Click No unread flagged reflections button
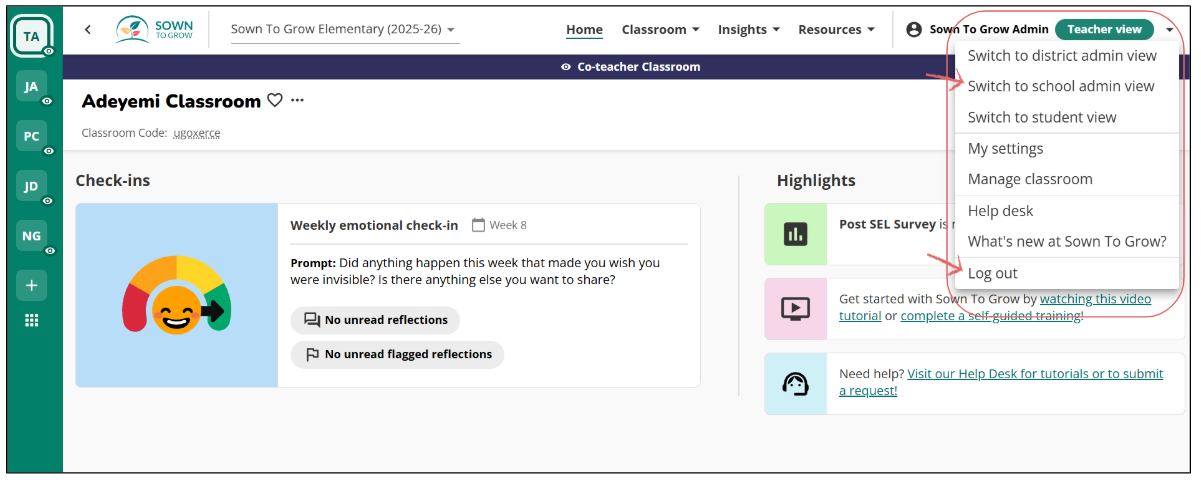Viewport: 1201px width, 484px height. pyautogui.click(x=397, y=354)
